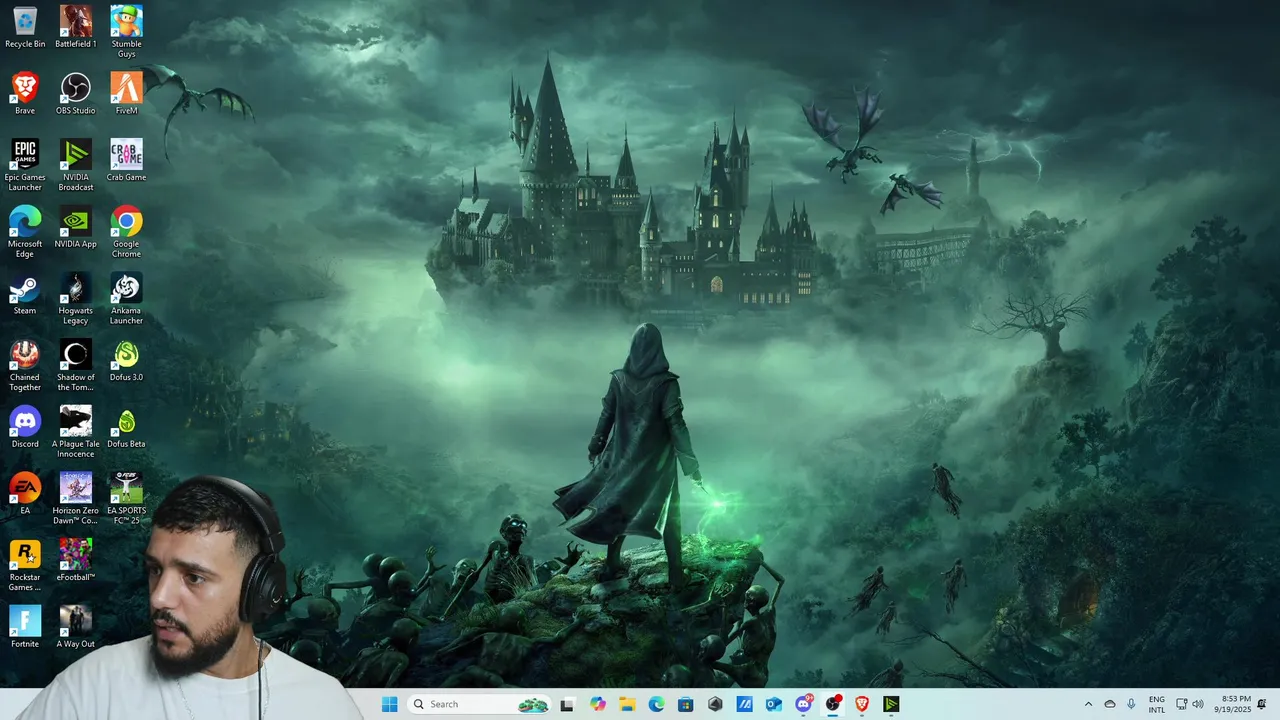
Task: Open network and volume quick settings
Action: click(1190, 704)
